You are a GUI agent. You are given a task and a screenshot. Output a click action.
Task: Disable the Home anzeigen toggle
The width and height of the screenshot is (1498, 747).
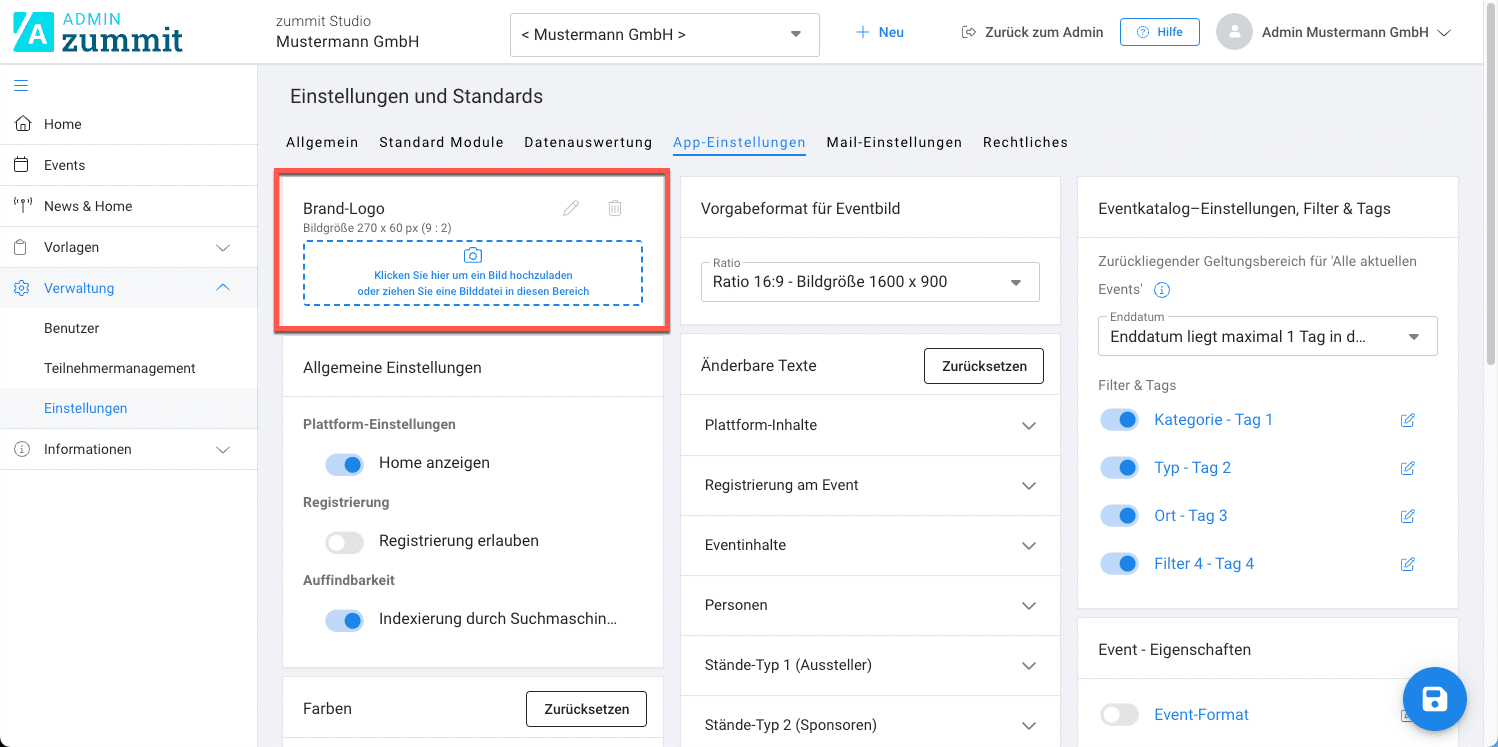(344, 464)
